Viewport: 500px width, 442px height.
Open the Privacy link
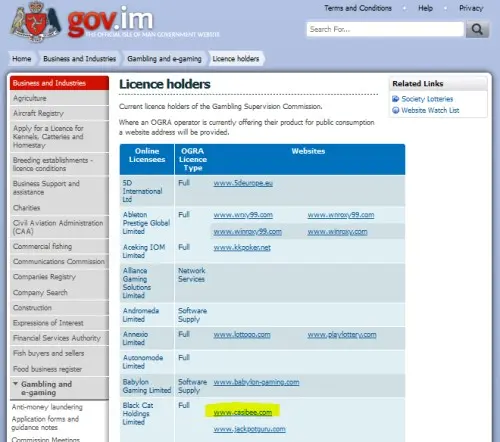tap(471, 8)
